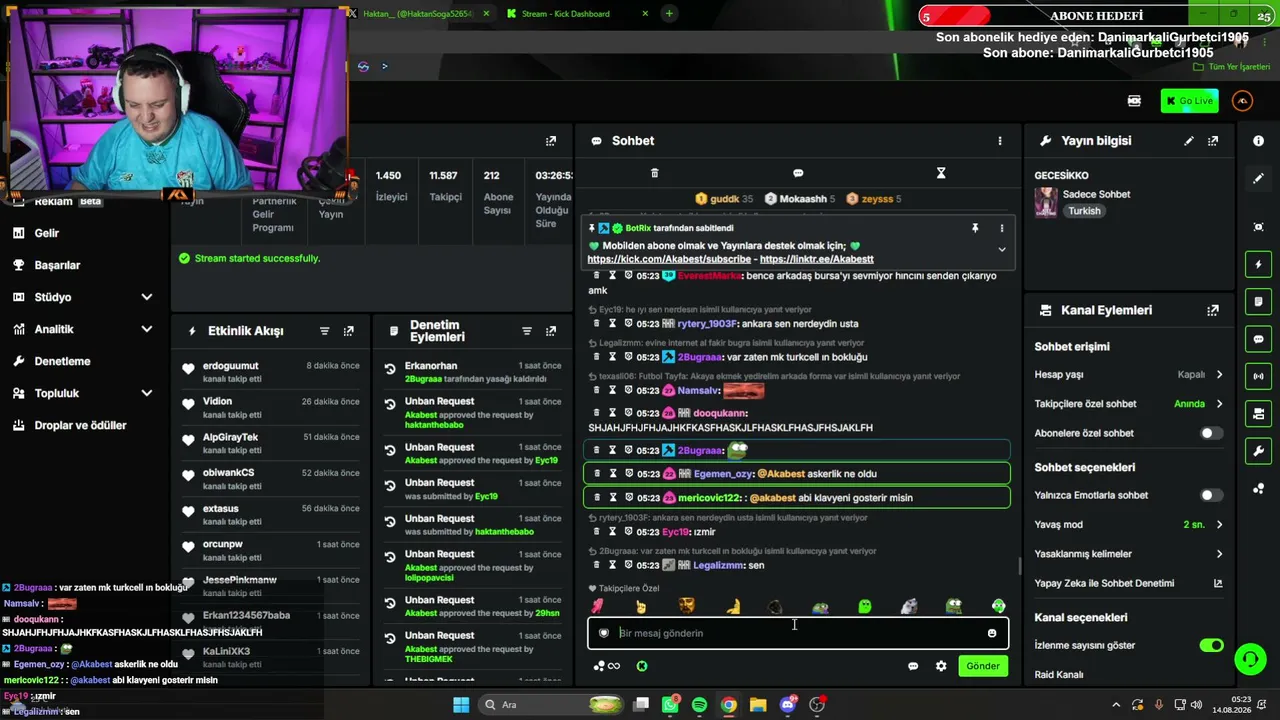This screenshot has width=1280, height=720.
Task: Toggle Yalnızca Emotlarla sohbet switch
Action: pos(1211,495)
